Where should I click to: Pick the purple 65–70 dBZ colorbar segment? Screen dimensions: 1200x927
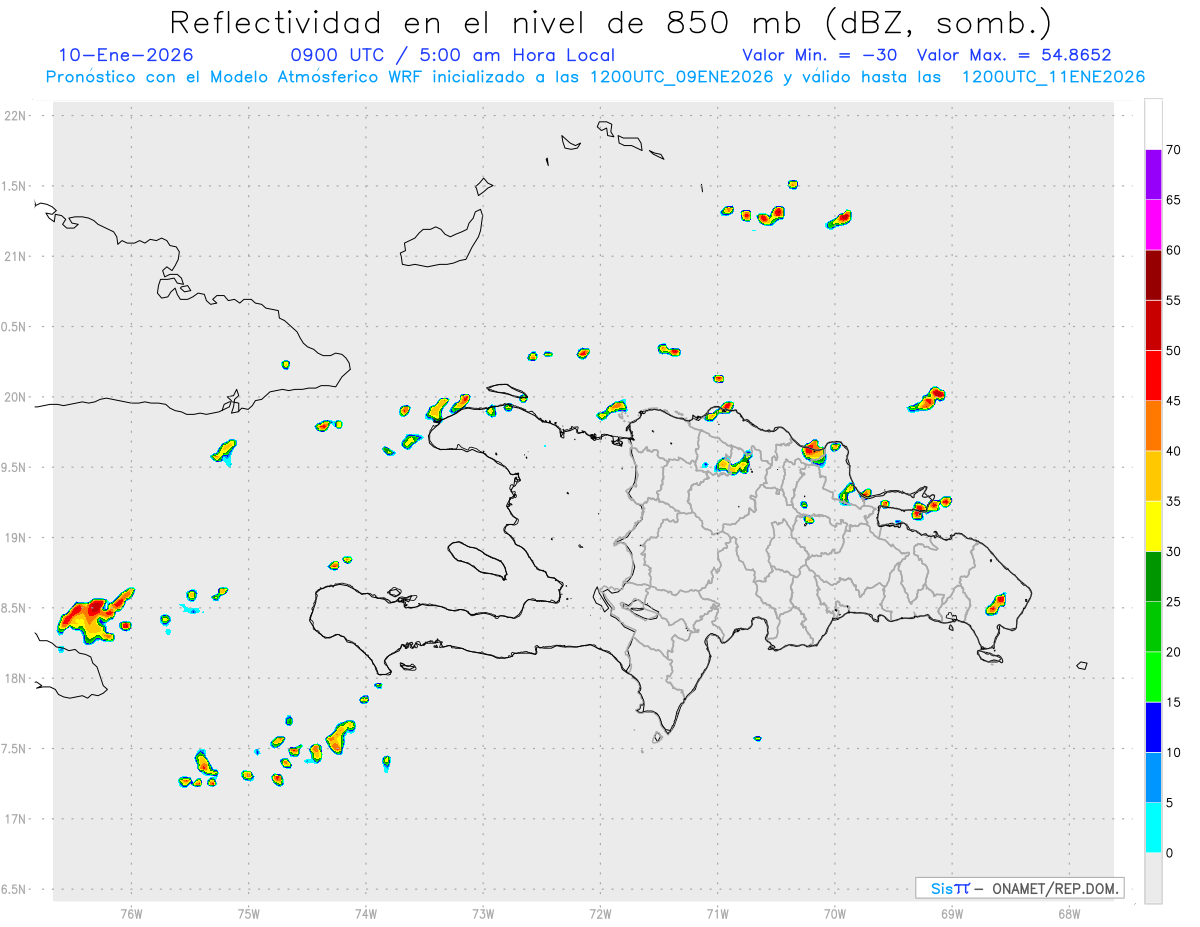pyautogui.click(x=1153, y=174)
